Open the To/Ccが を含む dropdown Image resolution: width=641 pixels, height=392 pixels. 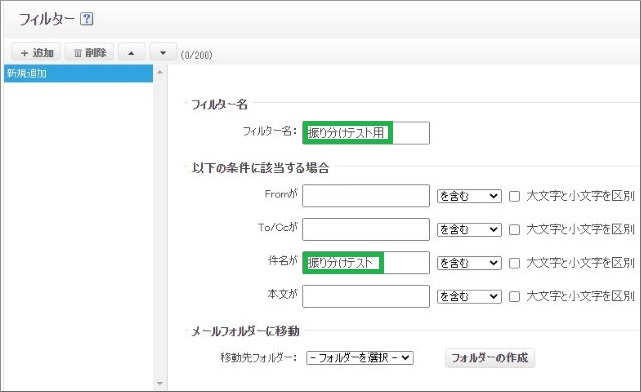coord(469,230)
